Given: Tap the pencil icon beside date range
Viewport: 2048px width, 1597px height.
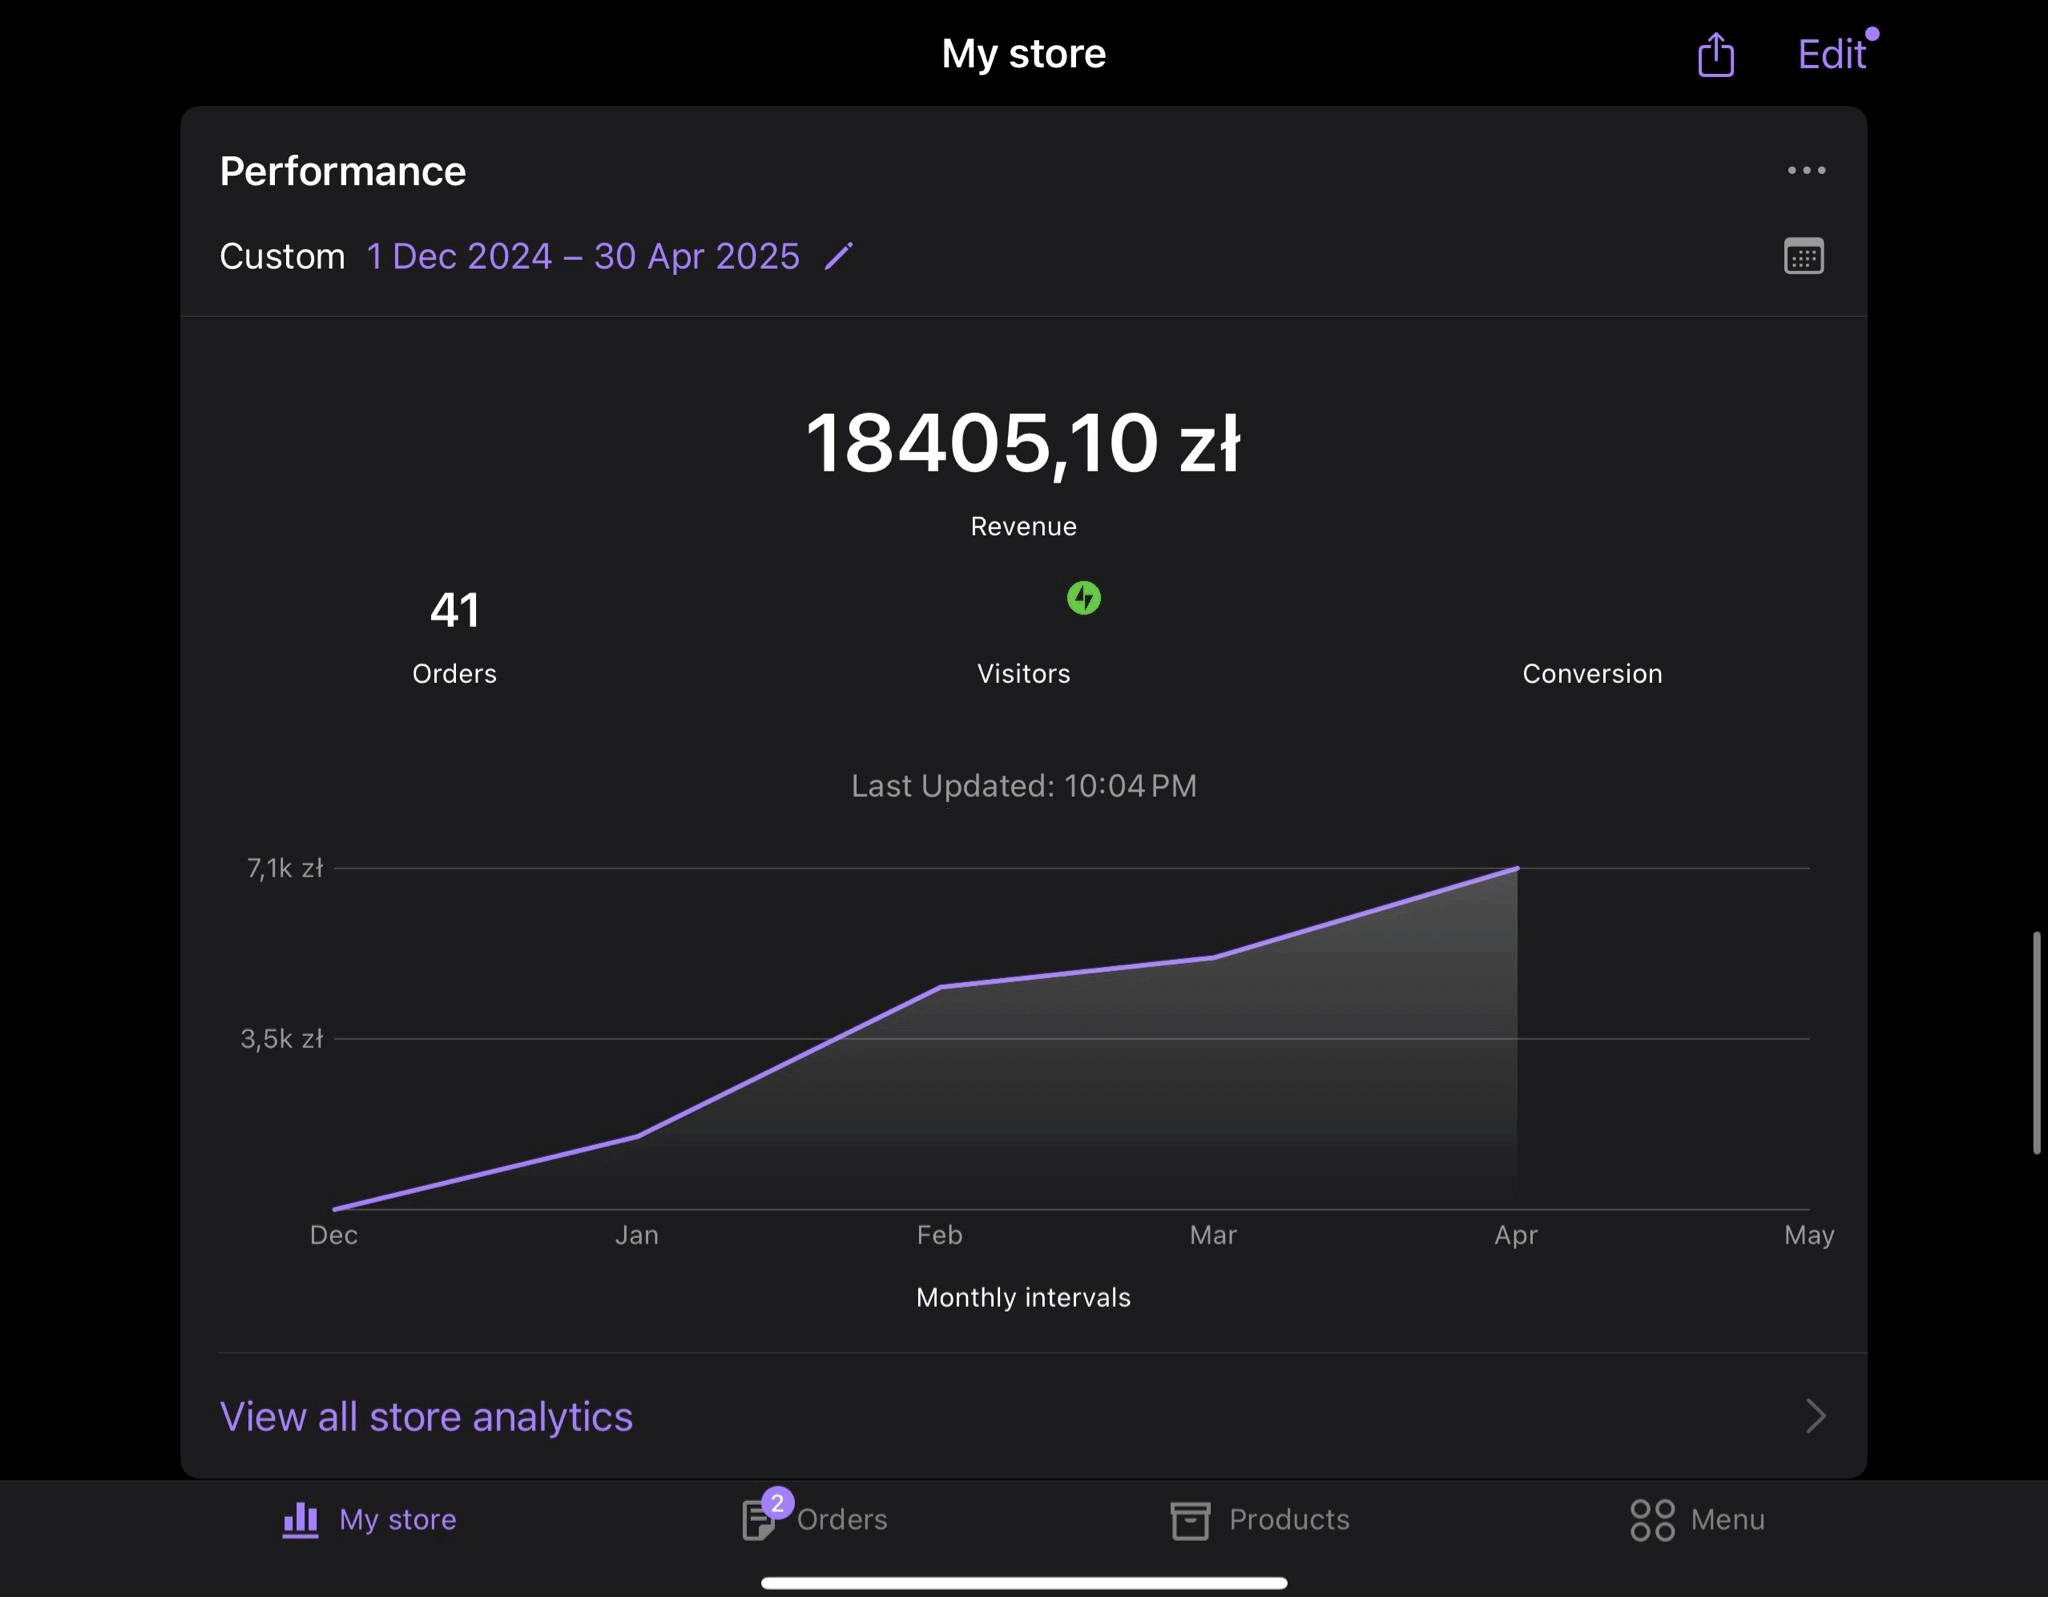Looking at the screenshot, I should click(x=838, y=257).
